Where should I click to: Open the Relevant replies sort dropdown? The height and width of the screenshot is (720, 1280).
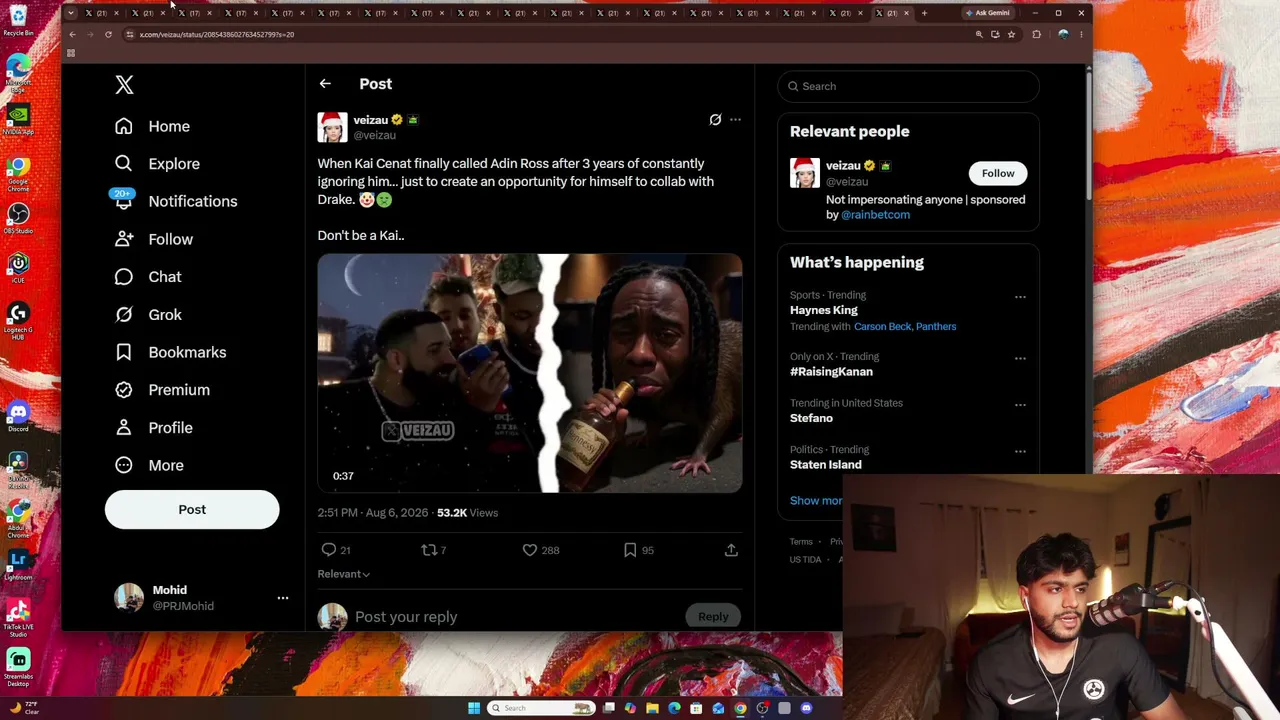(x=343, y=574)
